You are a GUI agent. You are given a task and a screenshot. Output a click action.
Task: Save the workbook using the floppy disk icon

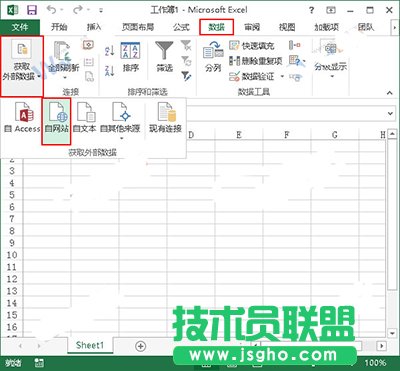tap(32, 10)
